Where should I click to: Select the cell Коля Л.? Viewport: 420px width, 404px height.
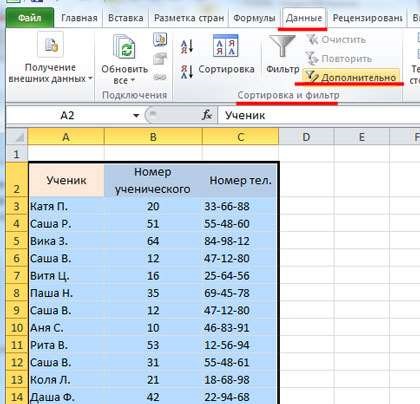tap(66, 380)
